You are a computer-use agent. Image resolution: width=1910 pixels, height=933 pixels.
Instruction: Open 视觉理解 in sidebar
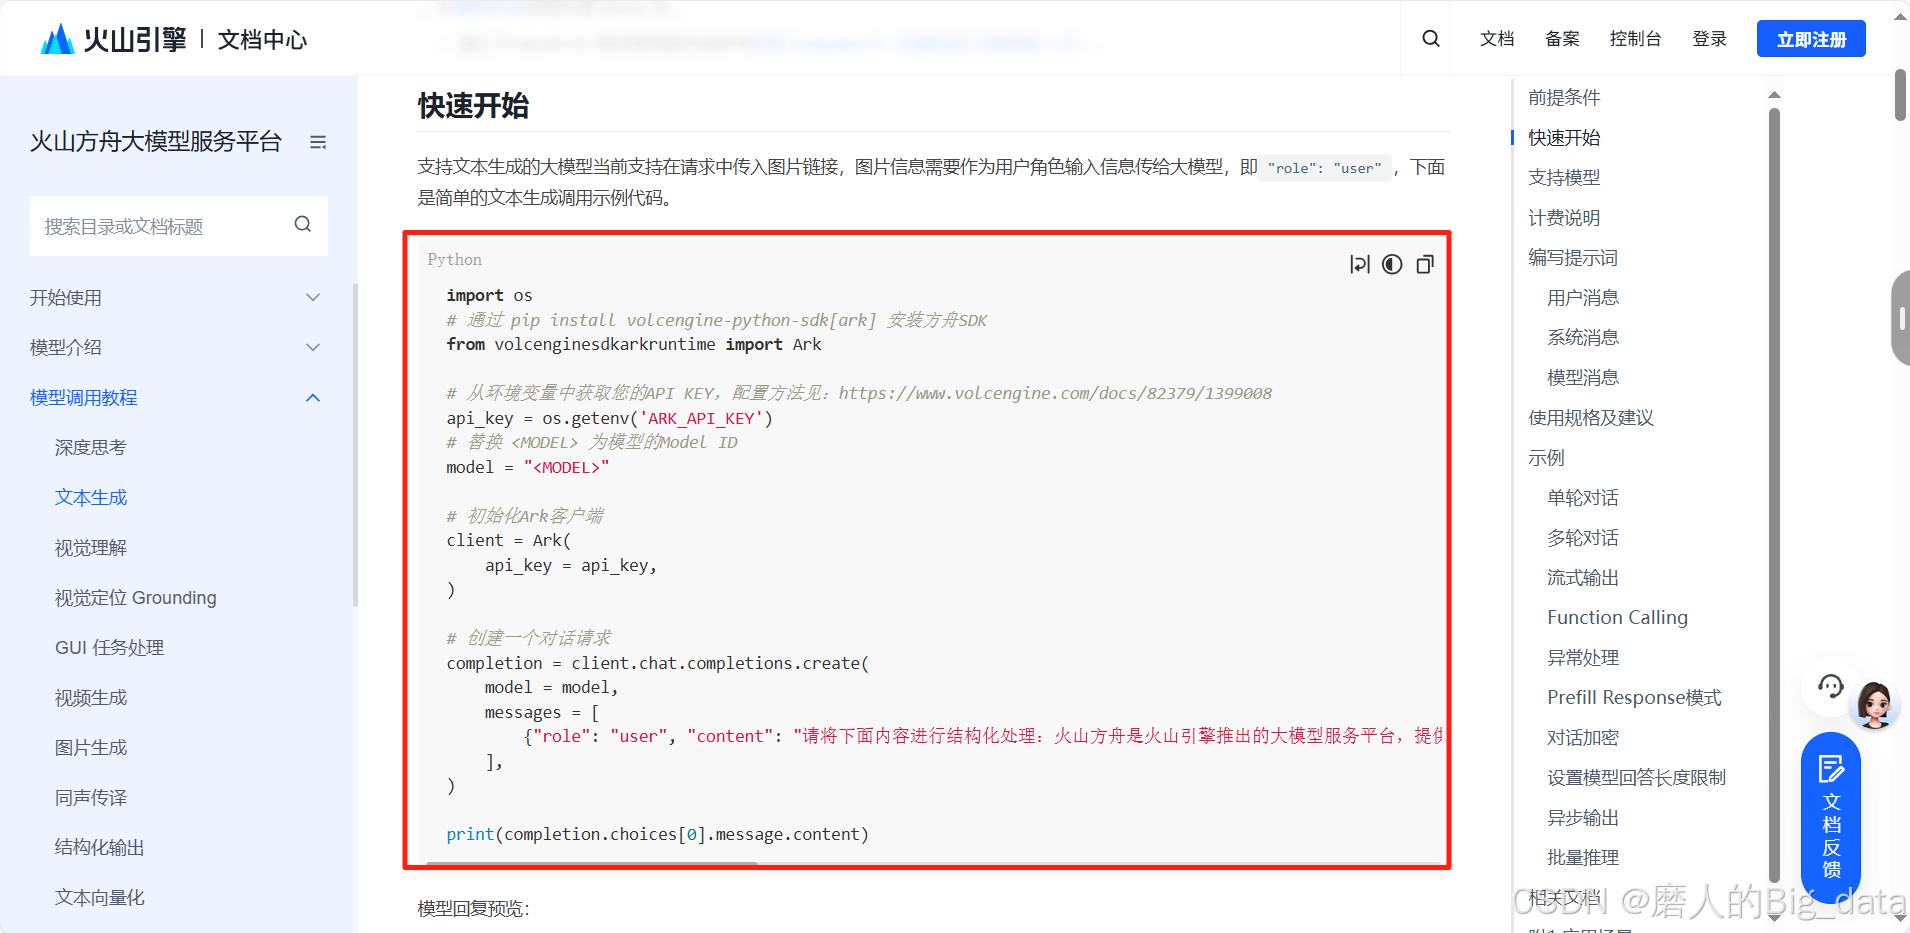(91, 548)
